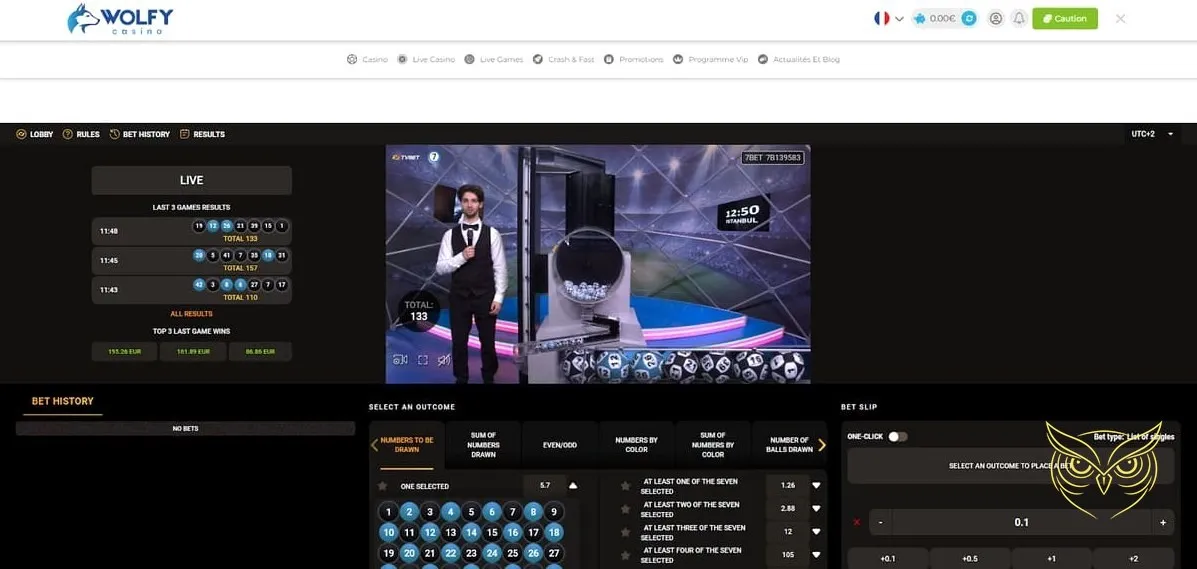Select the Even/Odd tab
Image resolution: width=1197 pixels, height=569 pixels.
tap(560, 445)
